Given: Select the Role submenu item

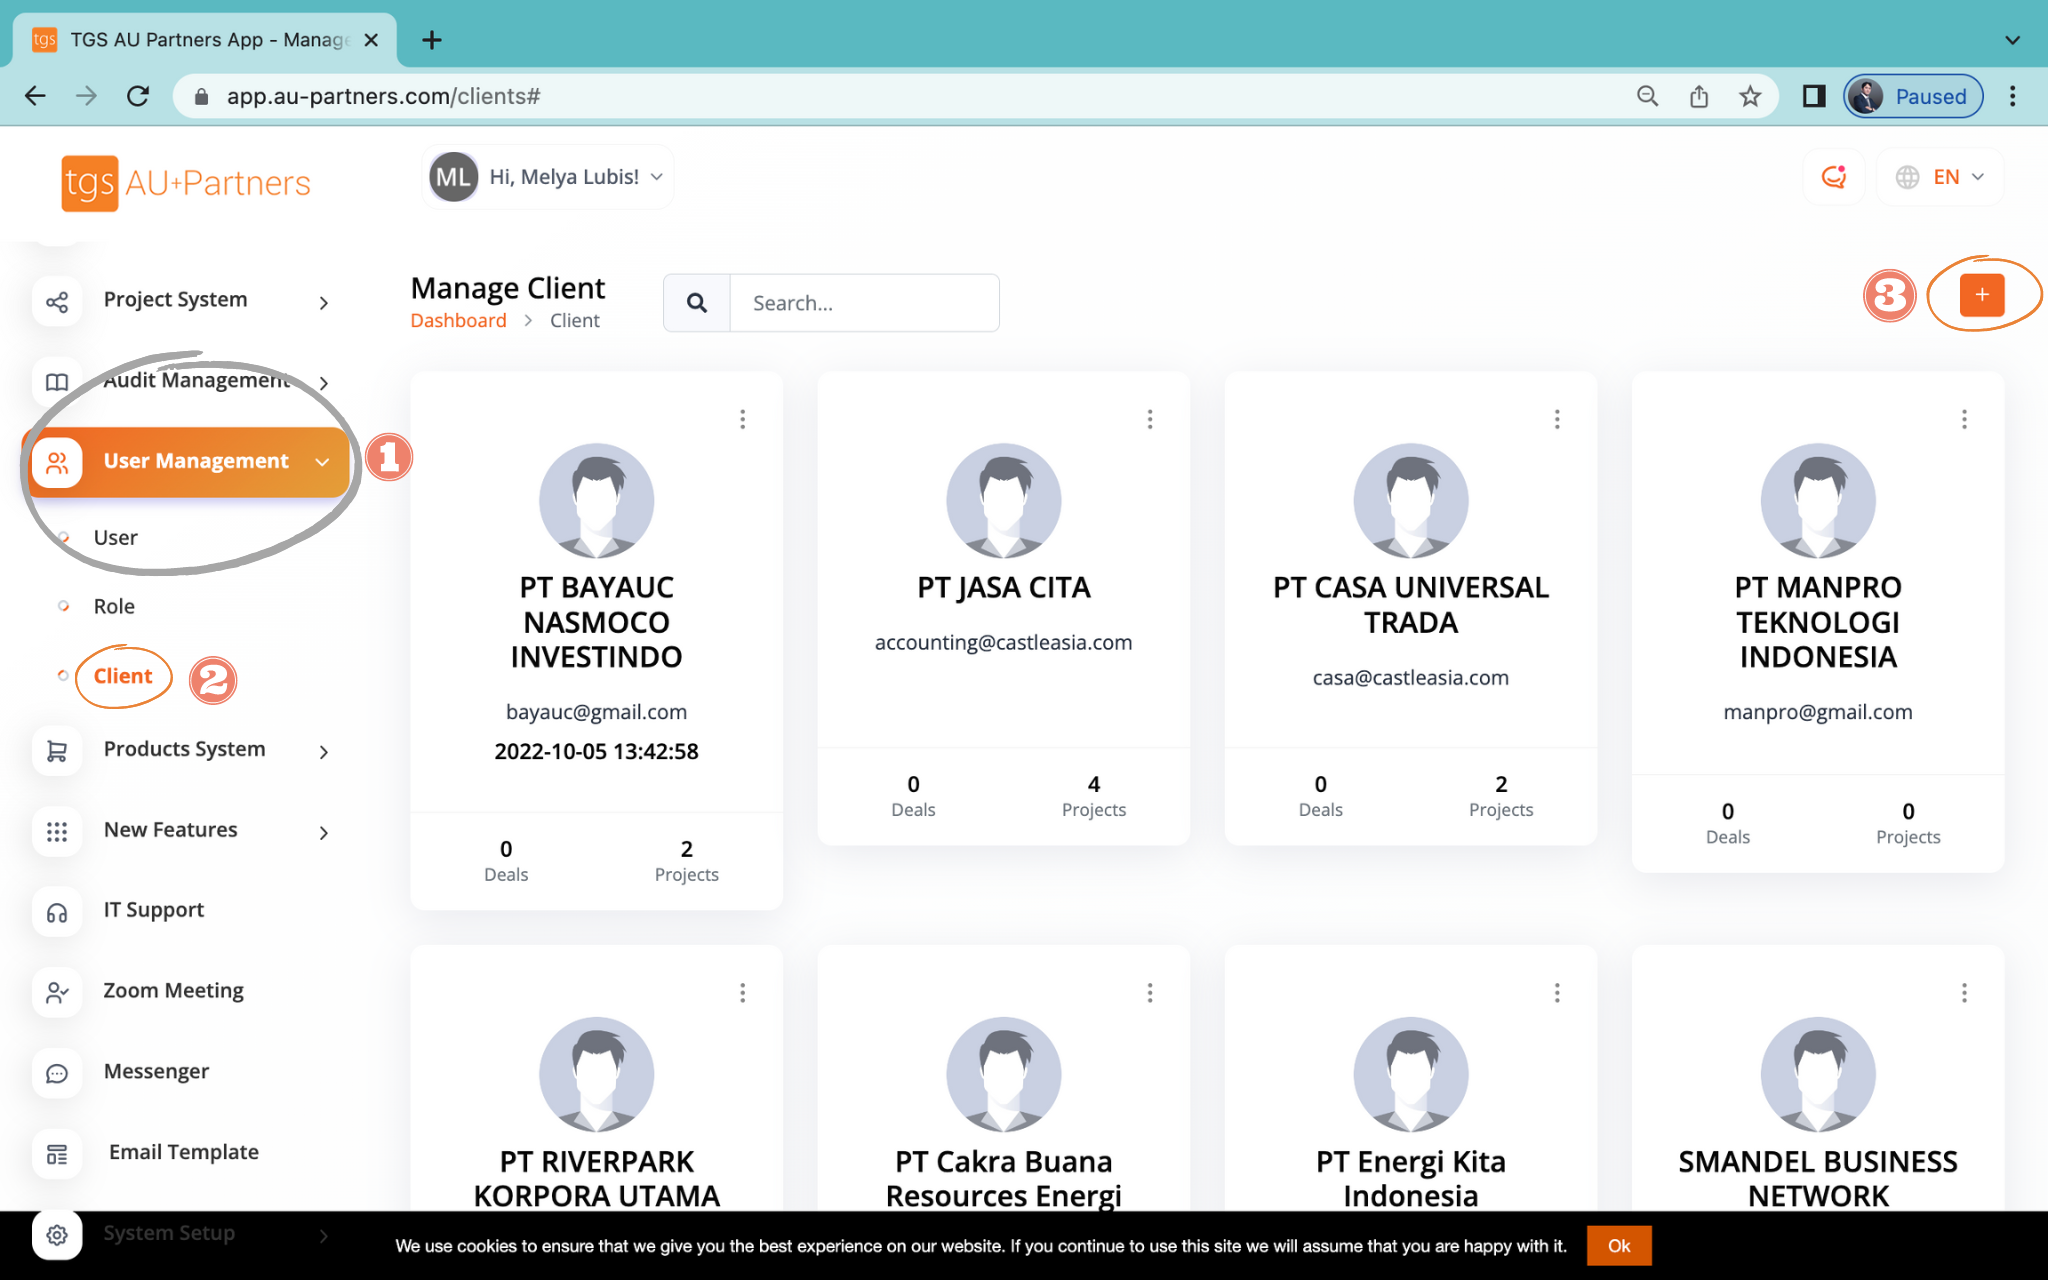Looking at the screenshot, I should 114,606.
